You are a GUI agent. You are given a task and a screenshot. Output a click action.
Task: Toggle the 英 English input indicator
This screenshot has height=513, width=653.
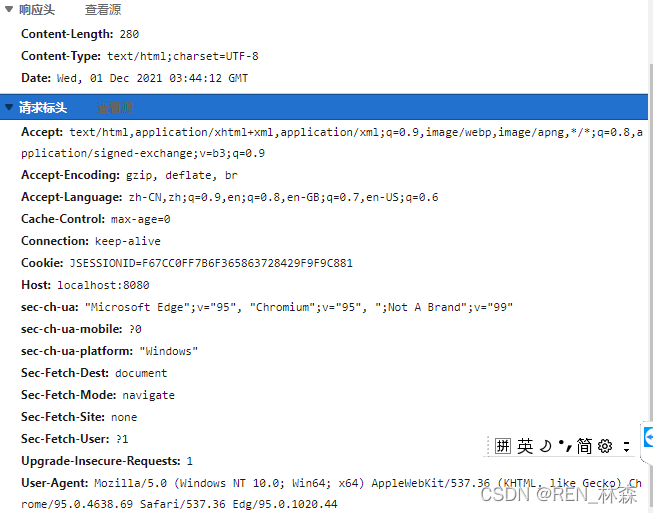525,446
